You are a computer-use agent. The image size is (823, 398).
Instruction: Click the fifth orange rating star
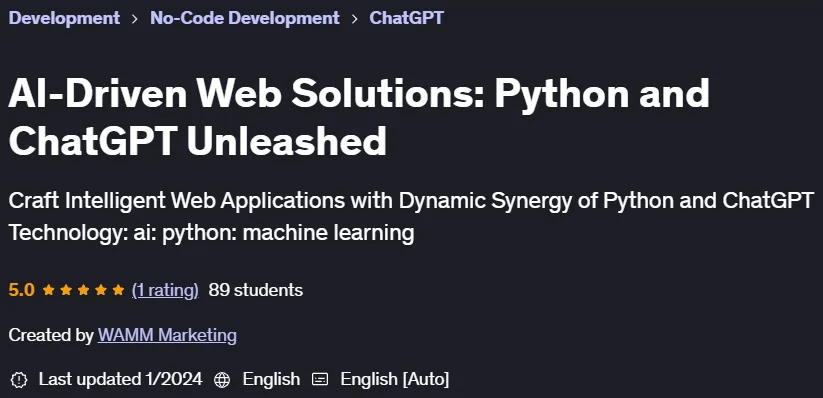[x=118, y=289]
